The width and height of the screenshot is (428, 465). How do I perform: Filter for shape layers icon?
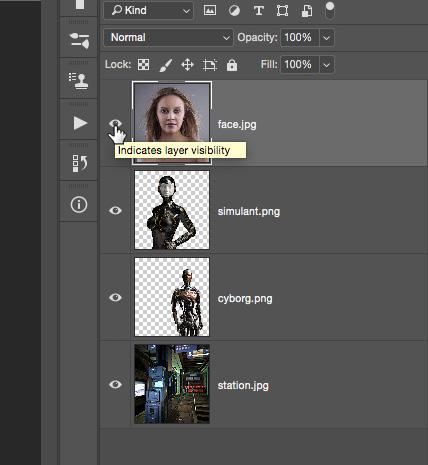click(x=282, y=11)
